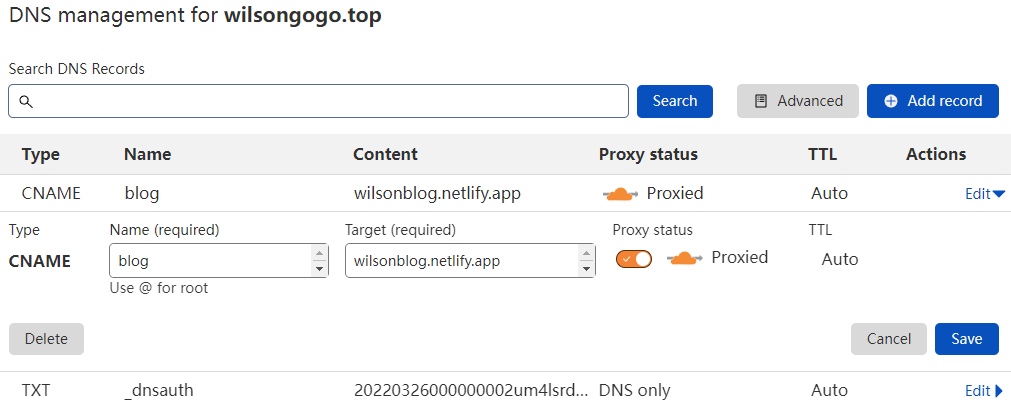Click the orange cloud beside the proxy toggle
This screenshot has height=408, width=1011.
click(x=685, y=258)
